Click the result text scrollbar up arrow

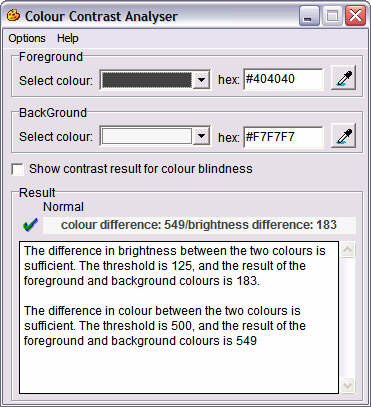coord(348,250)
